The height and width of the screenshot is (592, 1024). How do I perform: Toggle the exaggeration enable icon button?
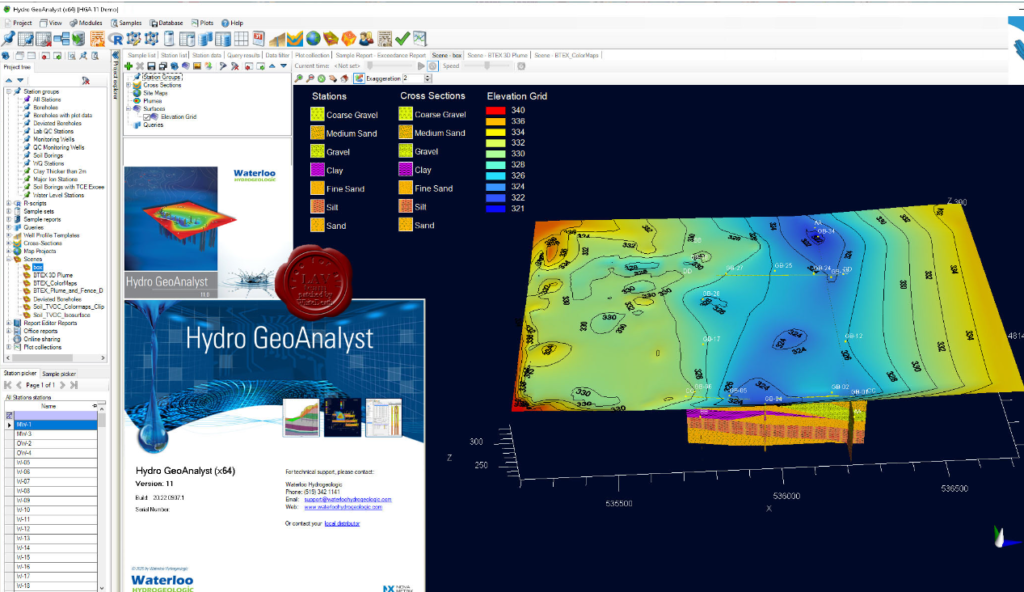click(359, 78)
